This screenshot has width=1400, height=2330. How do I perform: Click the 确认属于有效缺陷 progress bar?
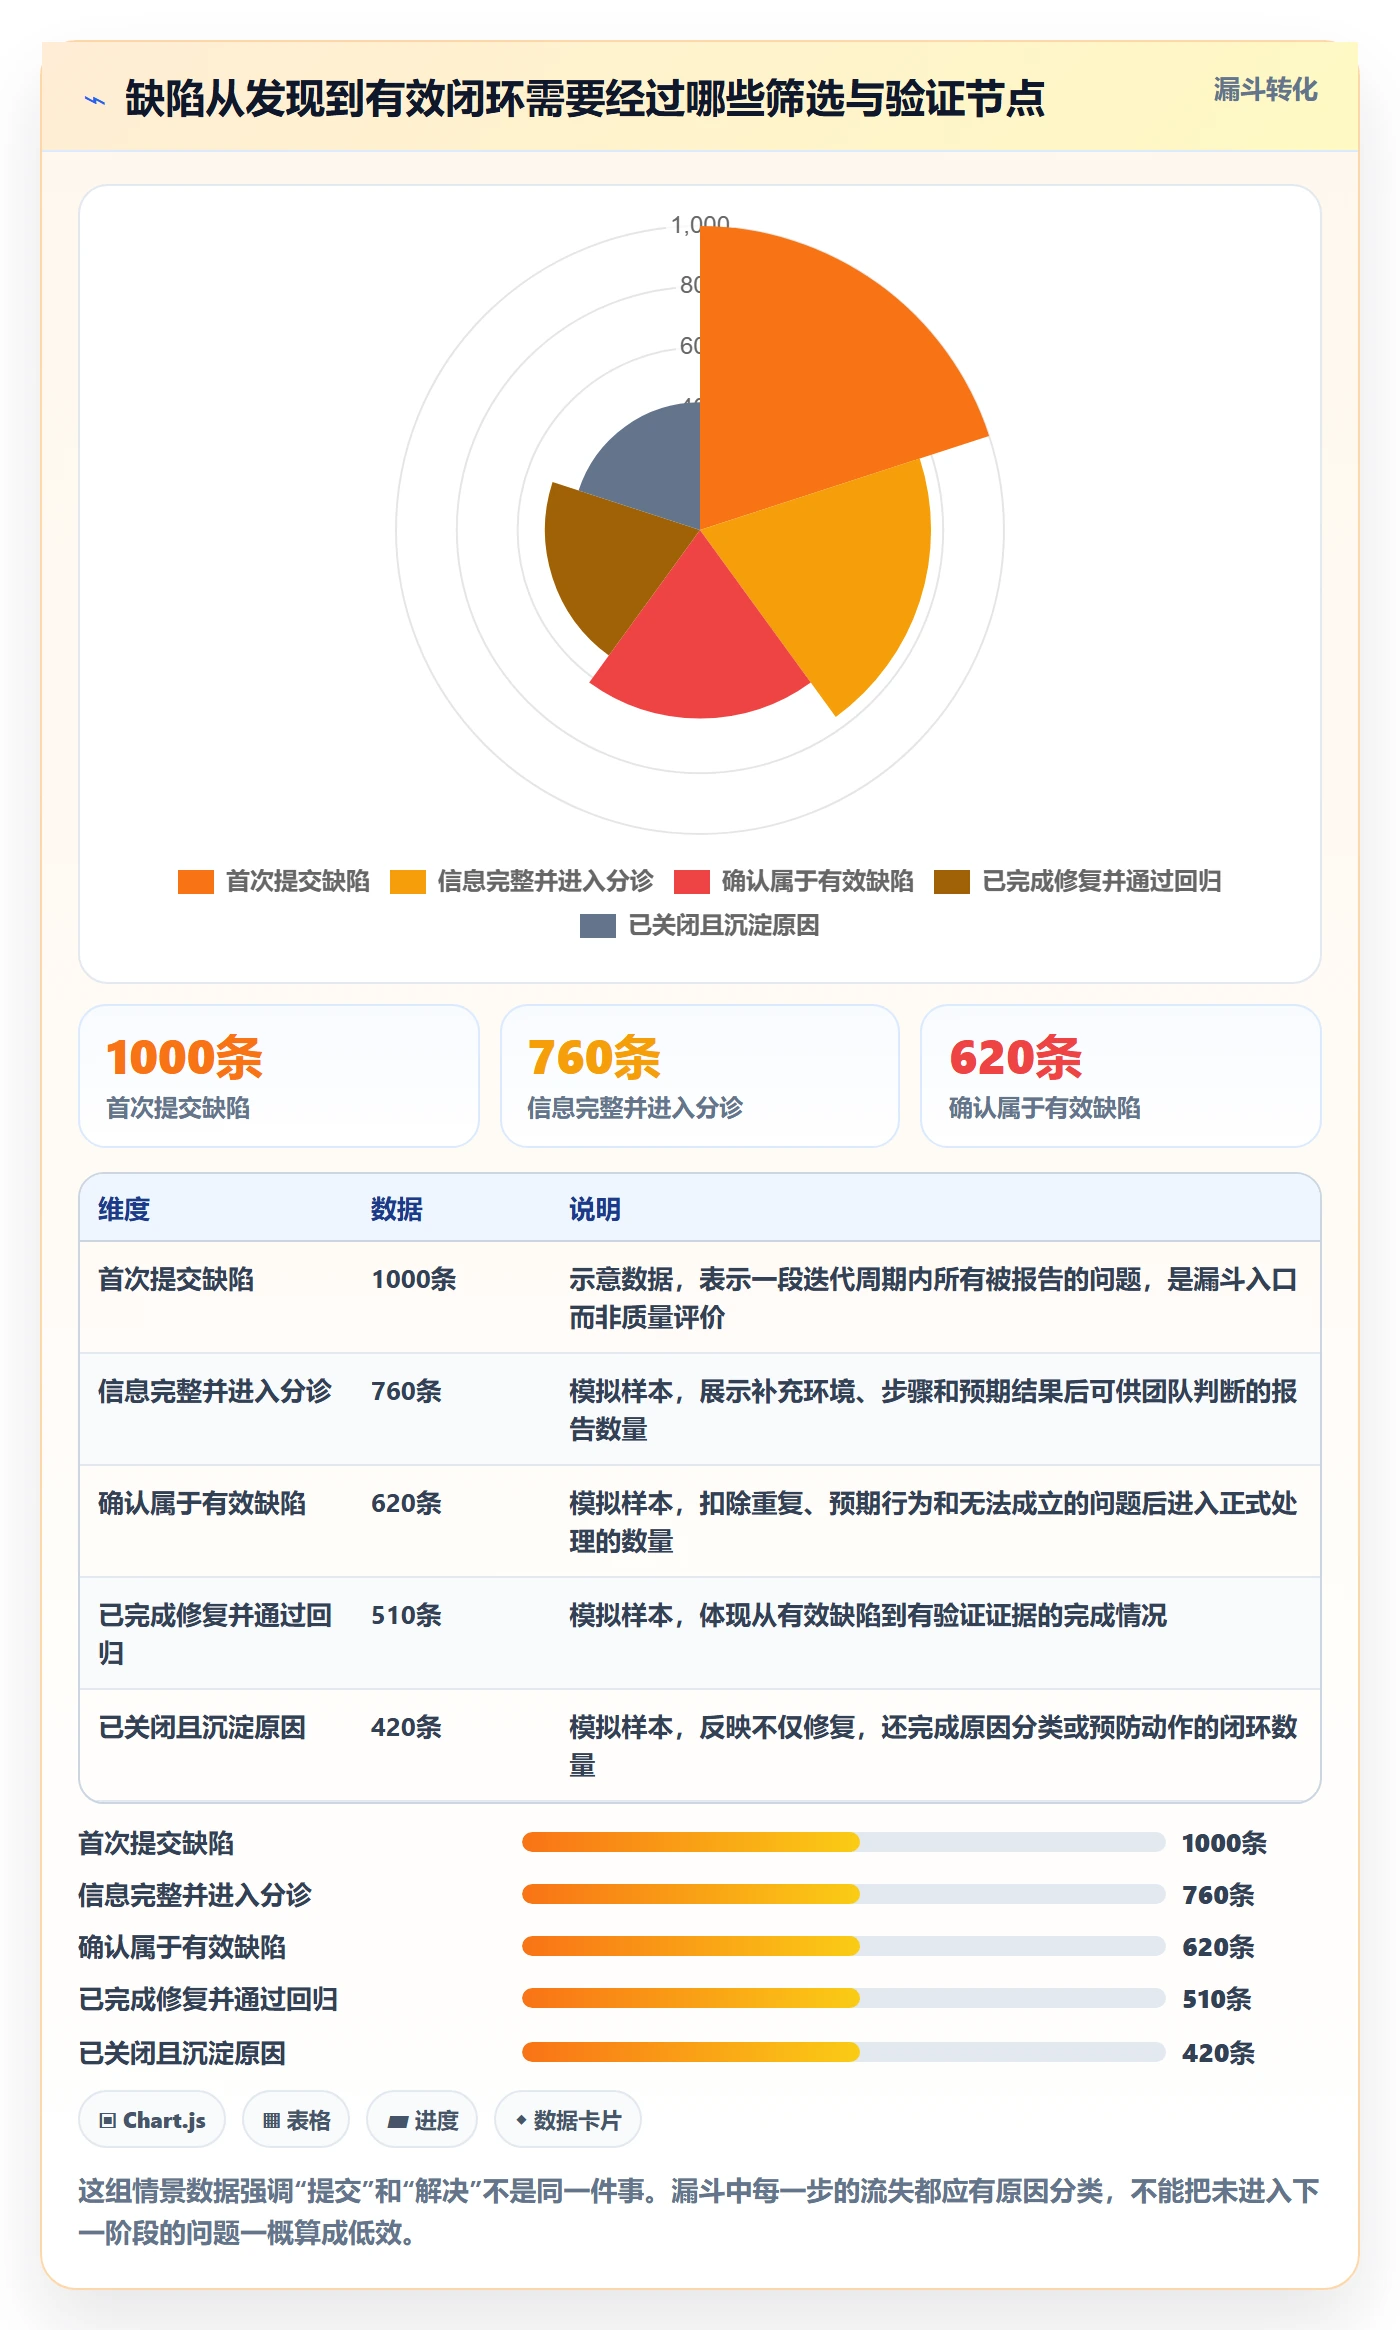click(x=843, y=1946)
